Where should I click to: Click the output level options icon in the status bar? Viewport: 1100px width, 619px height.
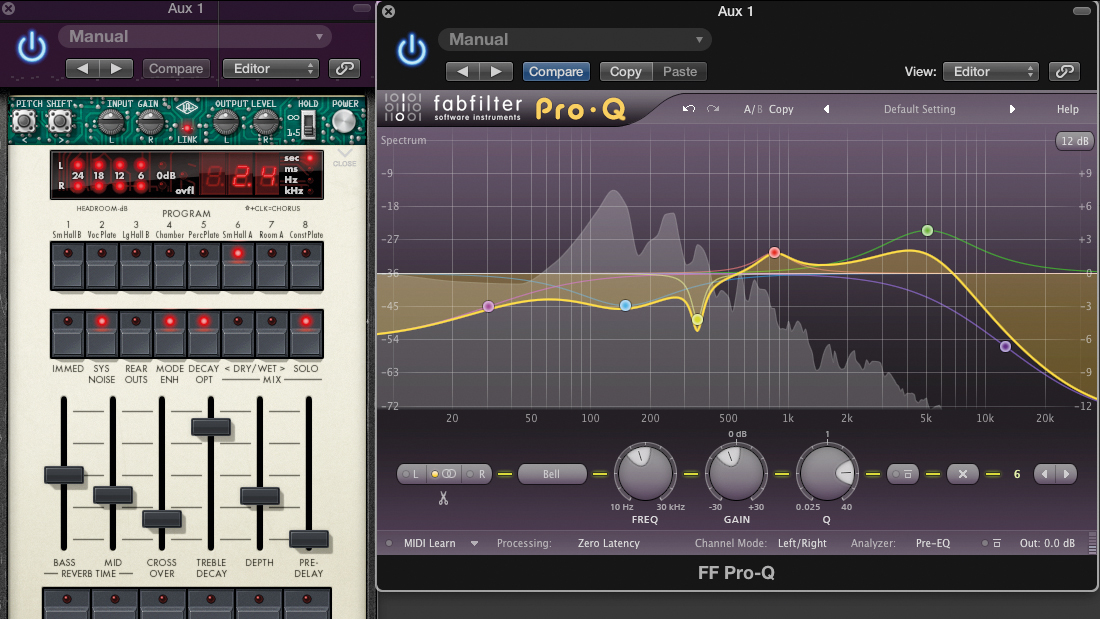[997, 543]
